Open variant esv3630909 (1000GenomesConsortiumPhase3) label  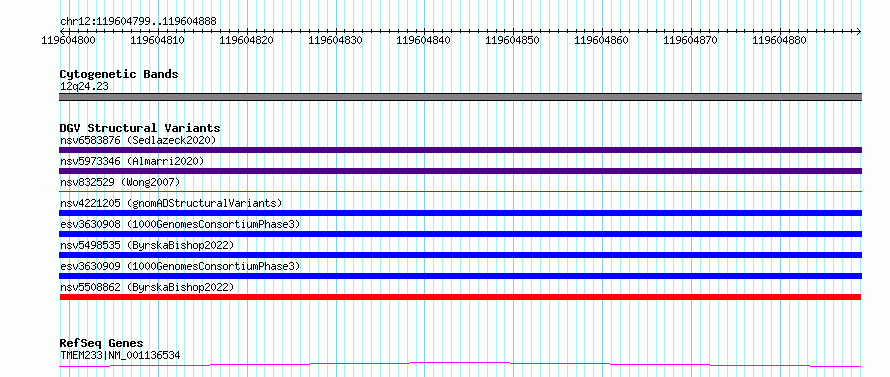click(180, 266)
